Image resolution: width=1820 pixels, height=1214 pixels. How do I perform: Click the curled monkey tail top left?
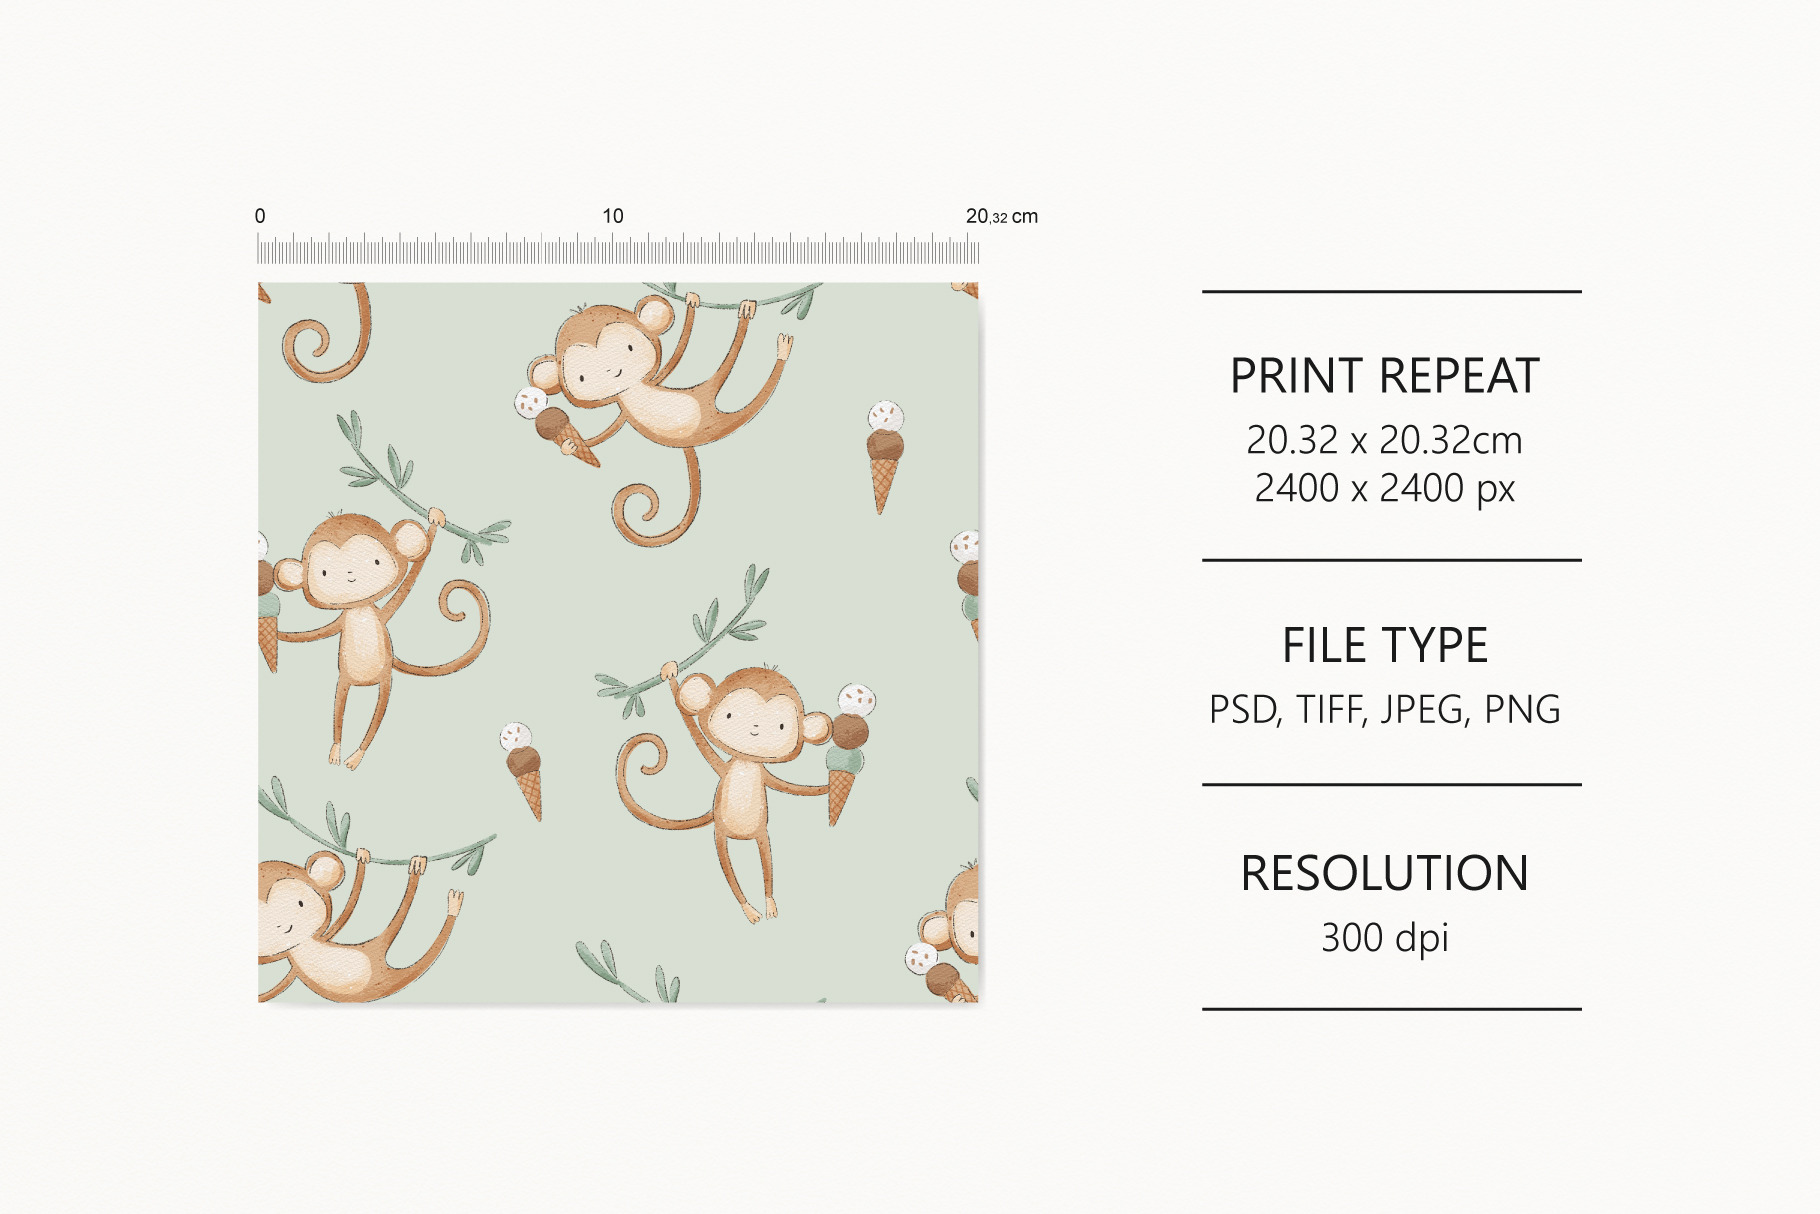[326, 334]
